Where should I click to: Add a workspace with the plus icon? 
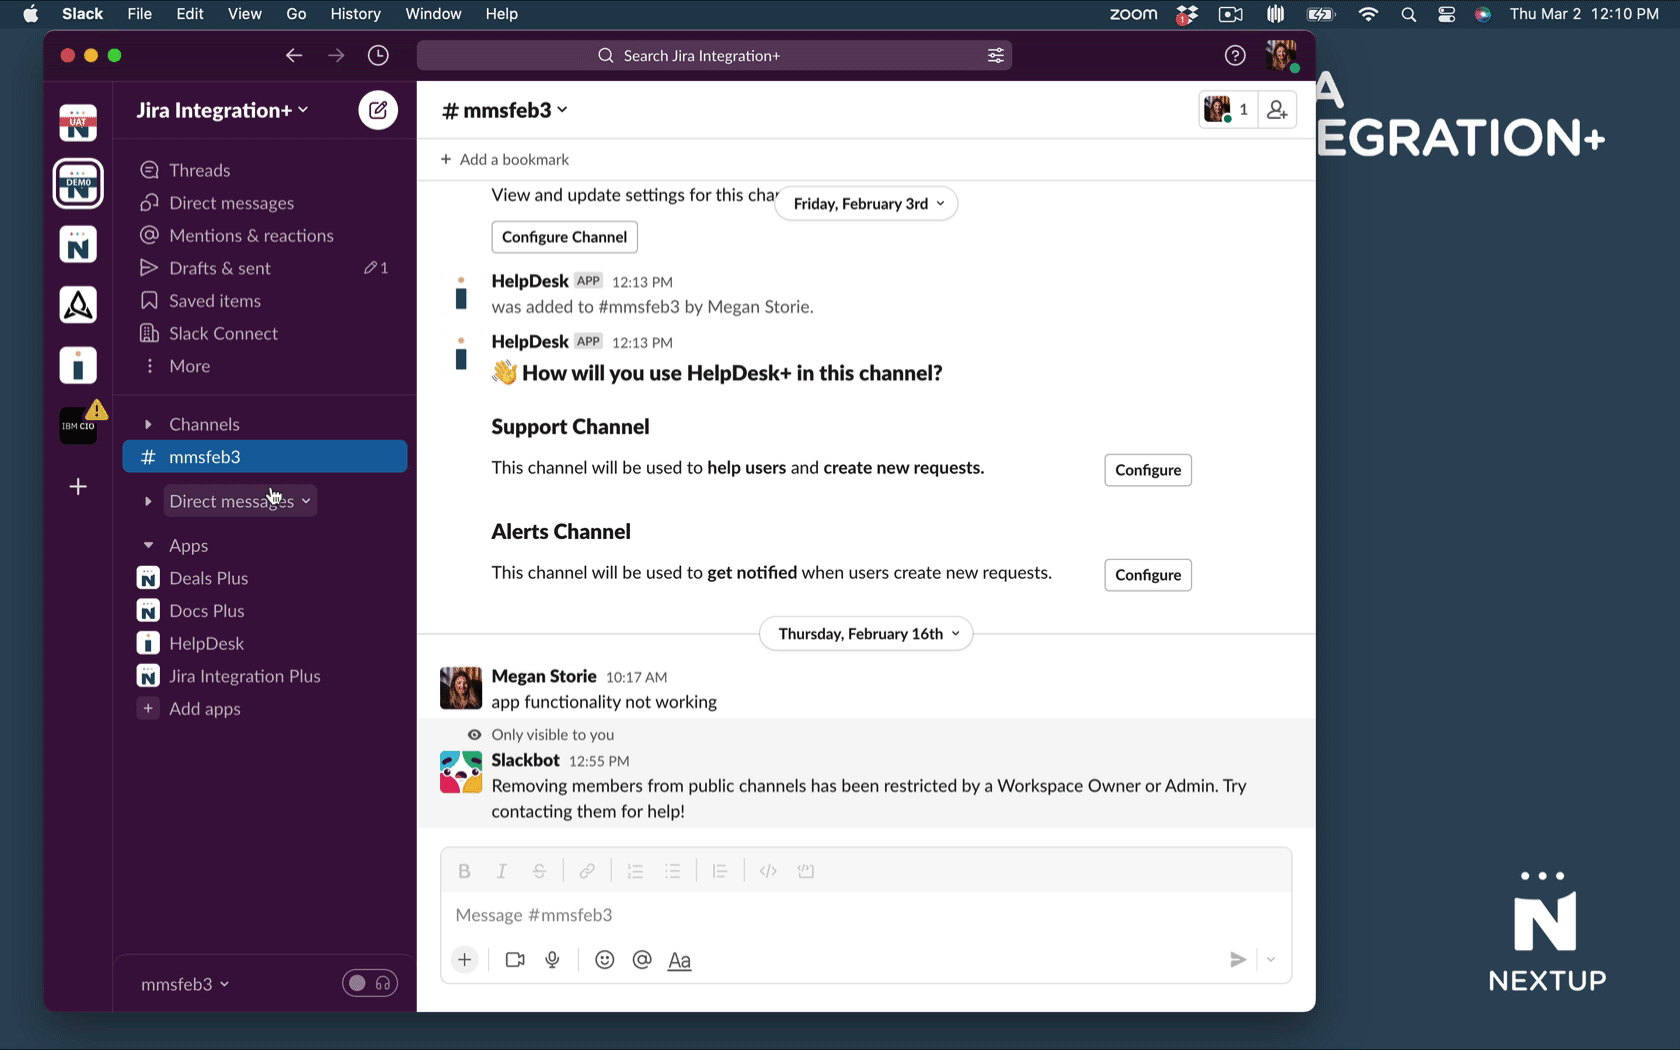coord(78,487)
